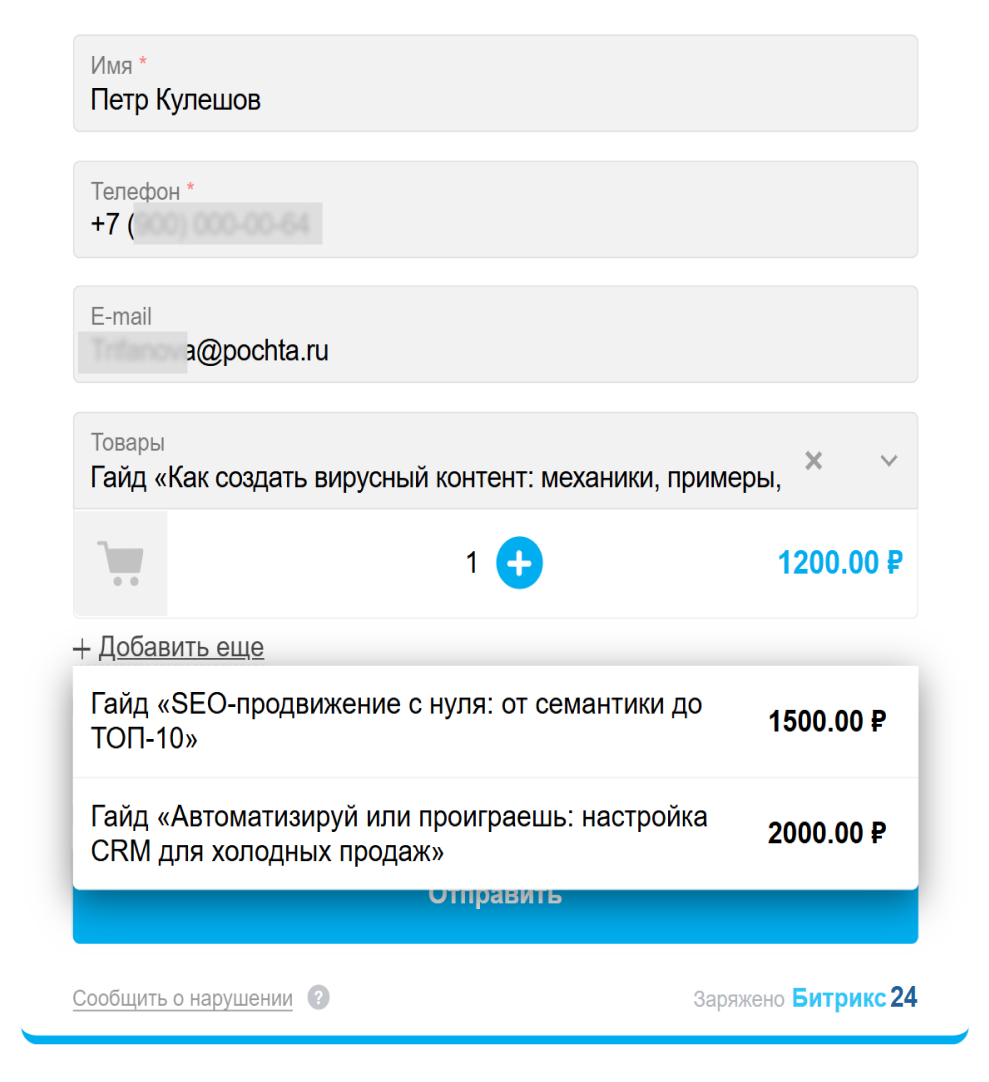This screenshot has width=989, height=1082.
Task: Expand the Товары dropdown chevron
Action: tap(889, 460)
